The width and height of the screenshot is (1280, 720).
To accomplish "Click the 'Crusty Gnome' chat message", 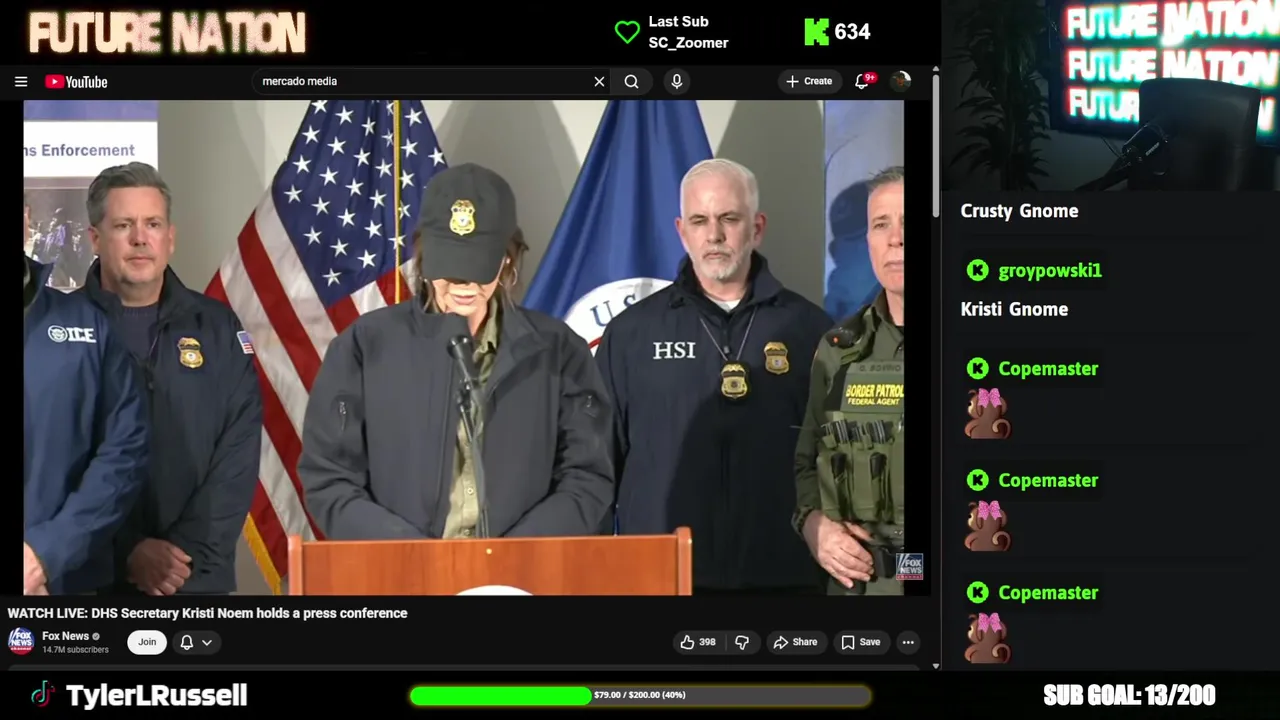I will coord(1019,211).
